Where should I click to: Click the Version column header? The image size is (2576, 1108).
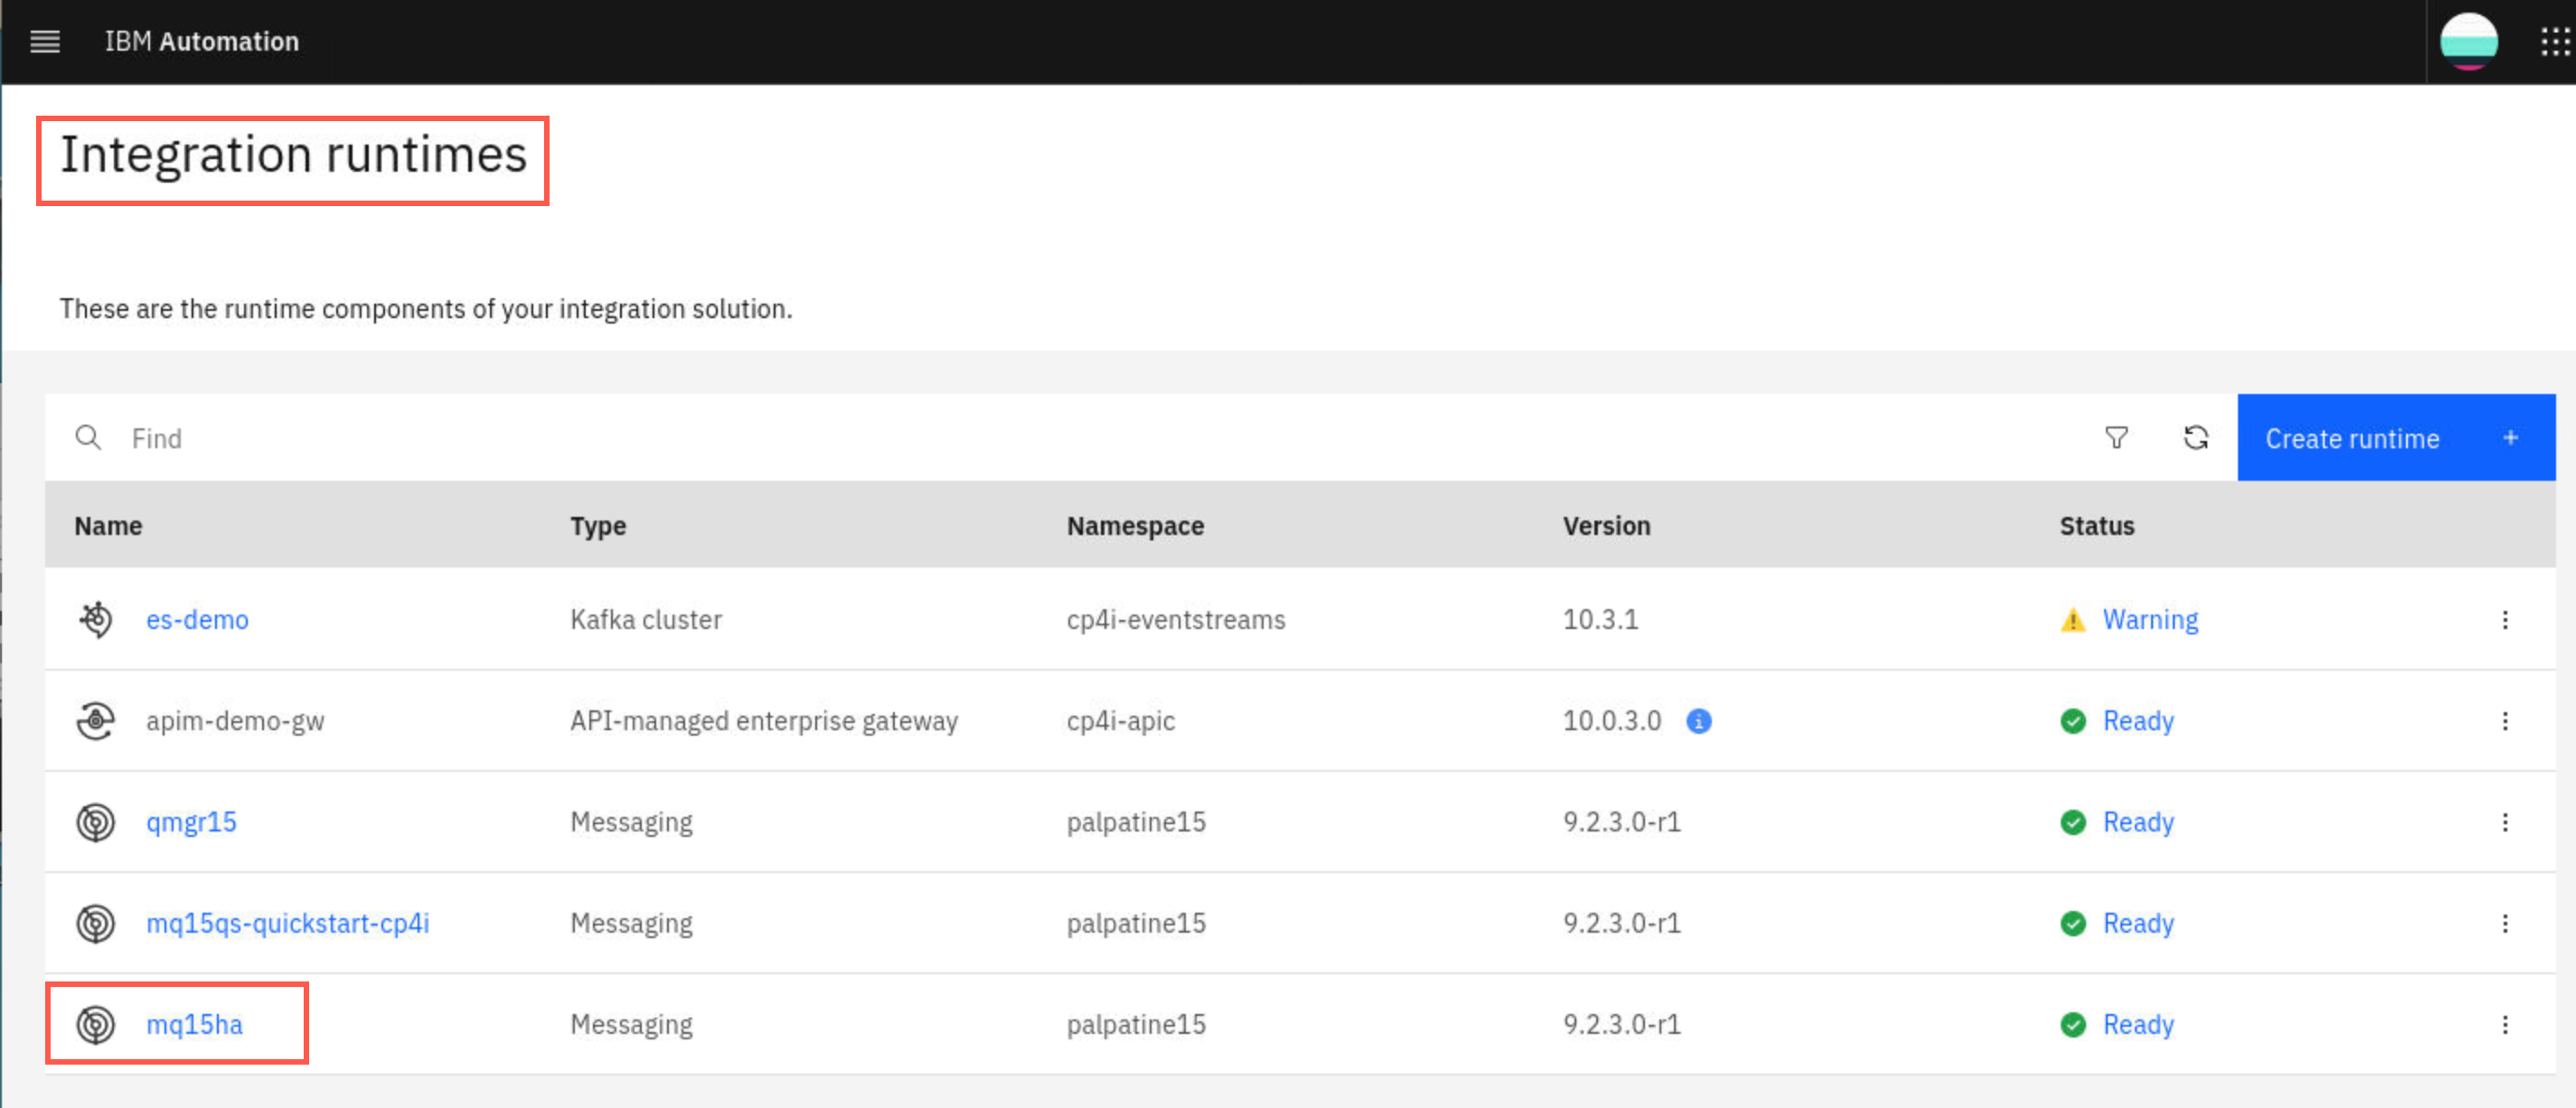[1606, 526]
